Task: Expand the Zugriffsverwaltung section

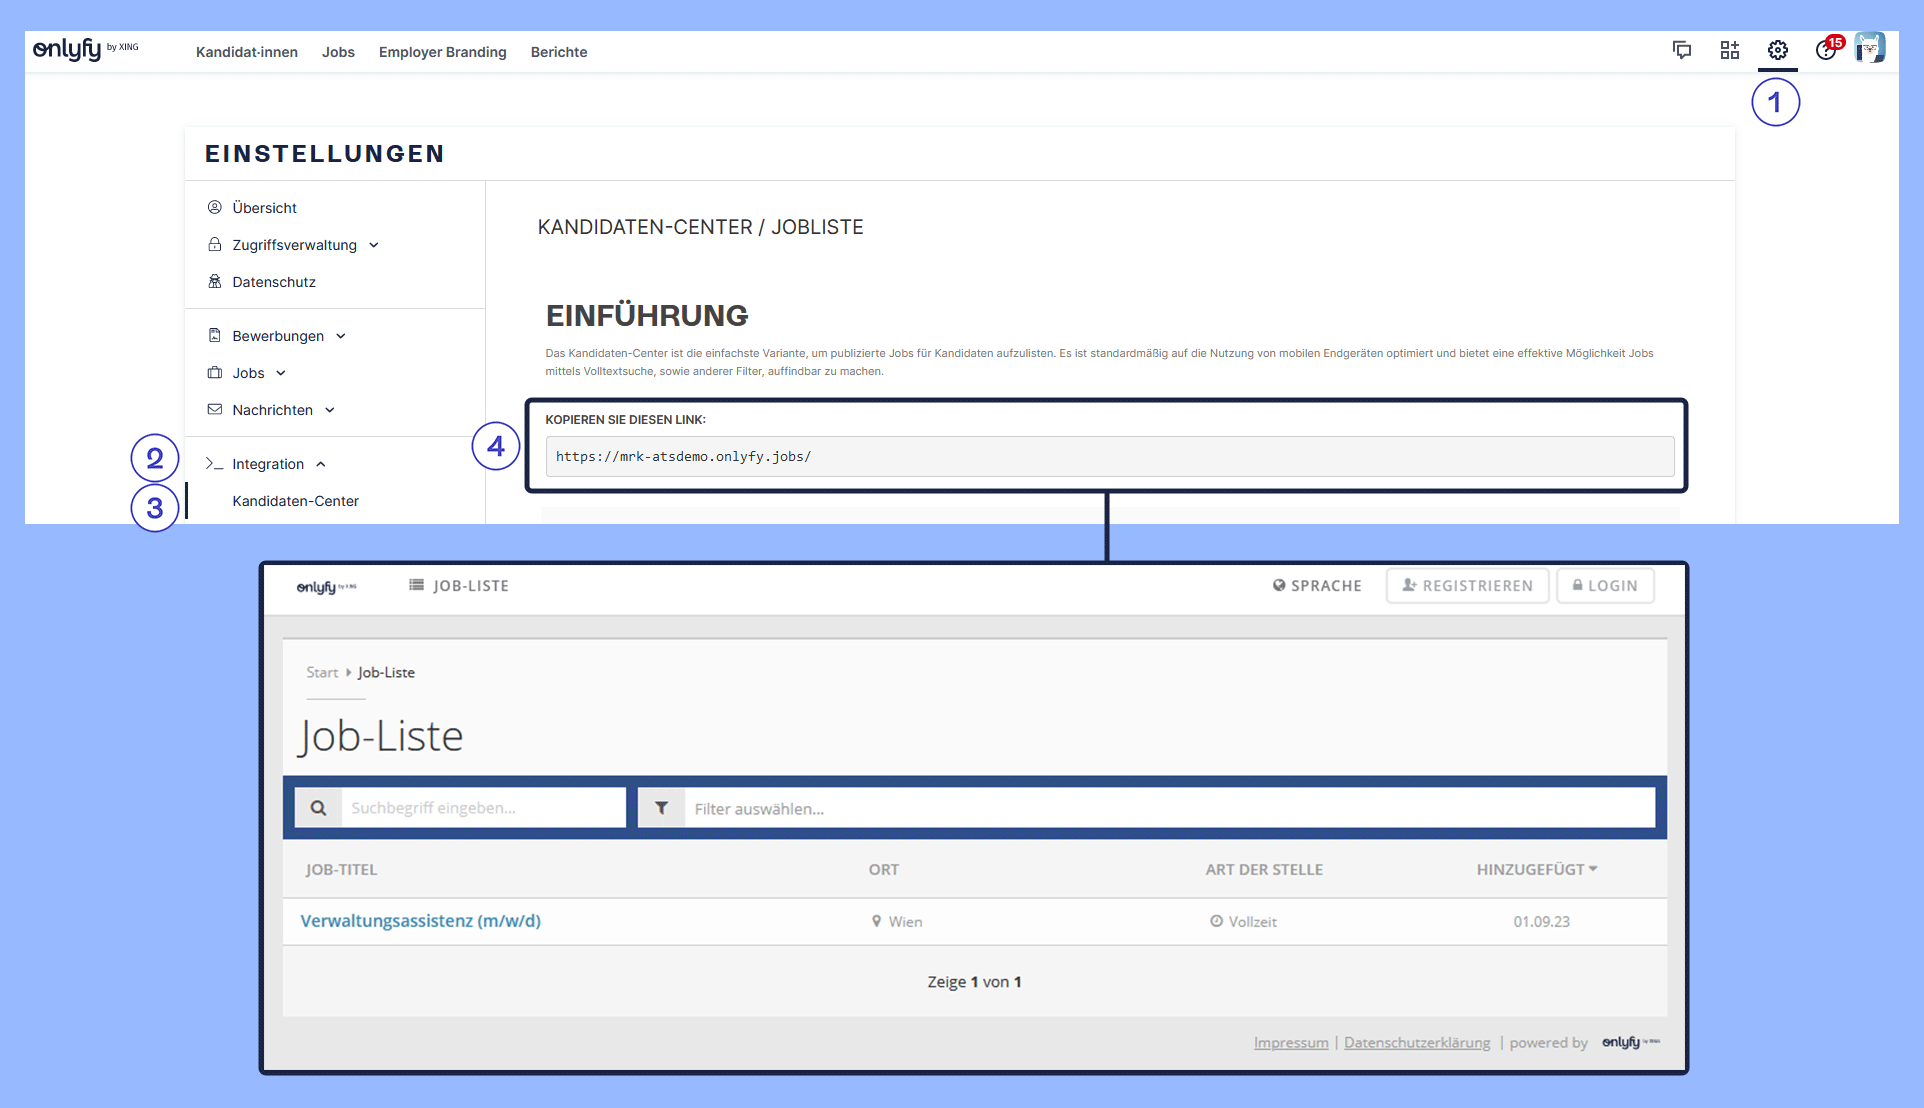Action: (x=373, y=244)
